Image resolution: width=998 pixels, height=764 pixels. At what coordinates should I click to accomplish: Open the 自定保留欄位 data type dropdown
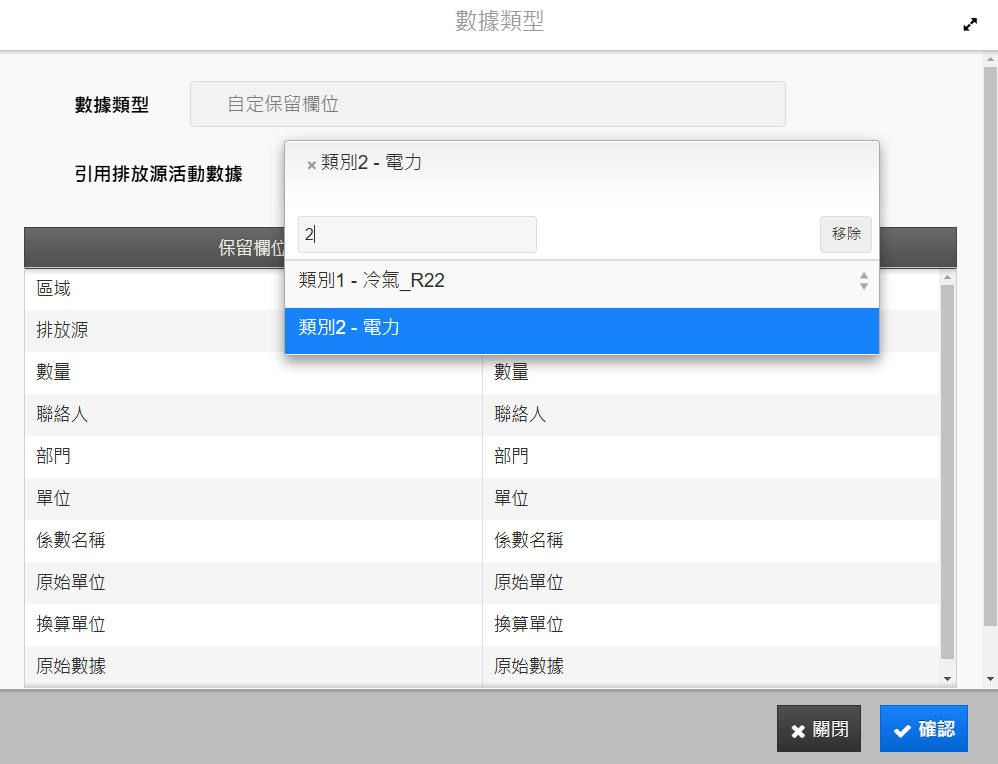pos(488,104)
